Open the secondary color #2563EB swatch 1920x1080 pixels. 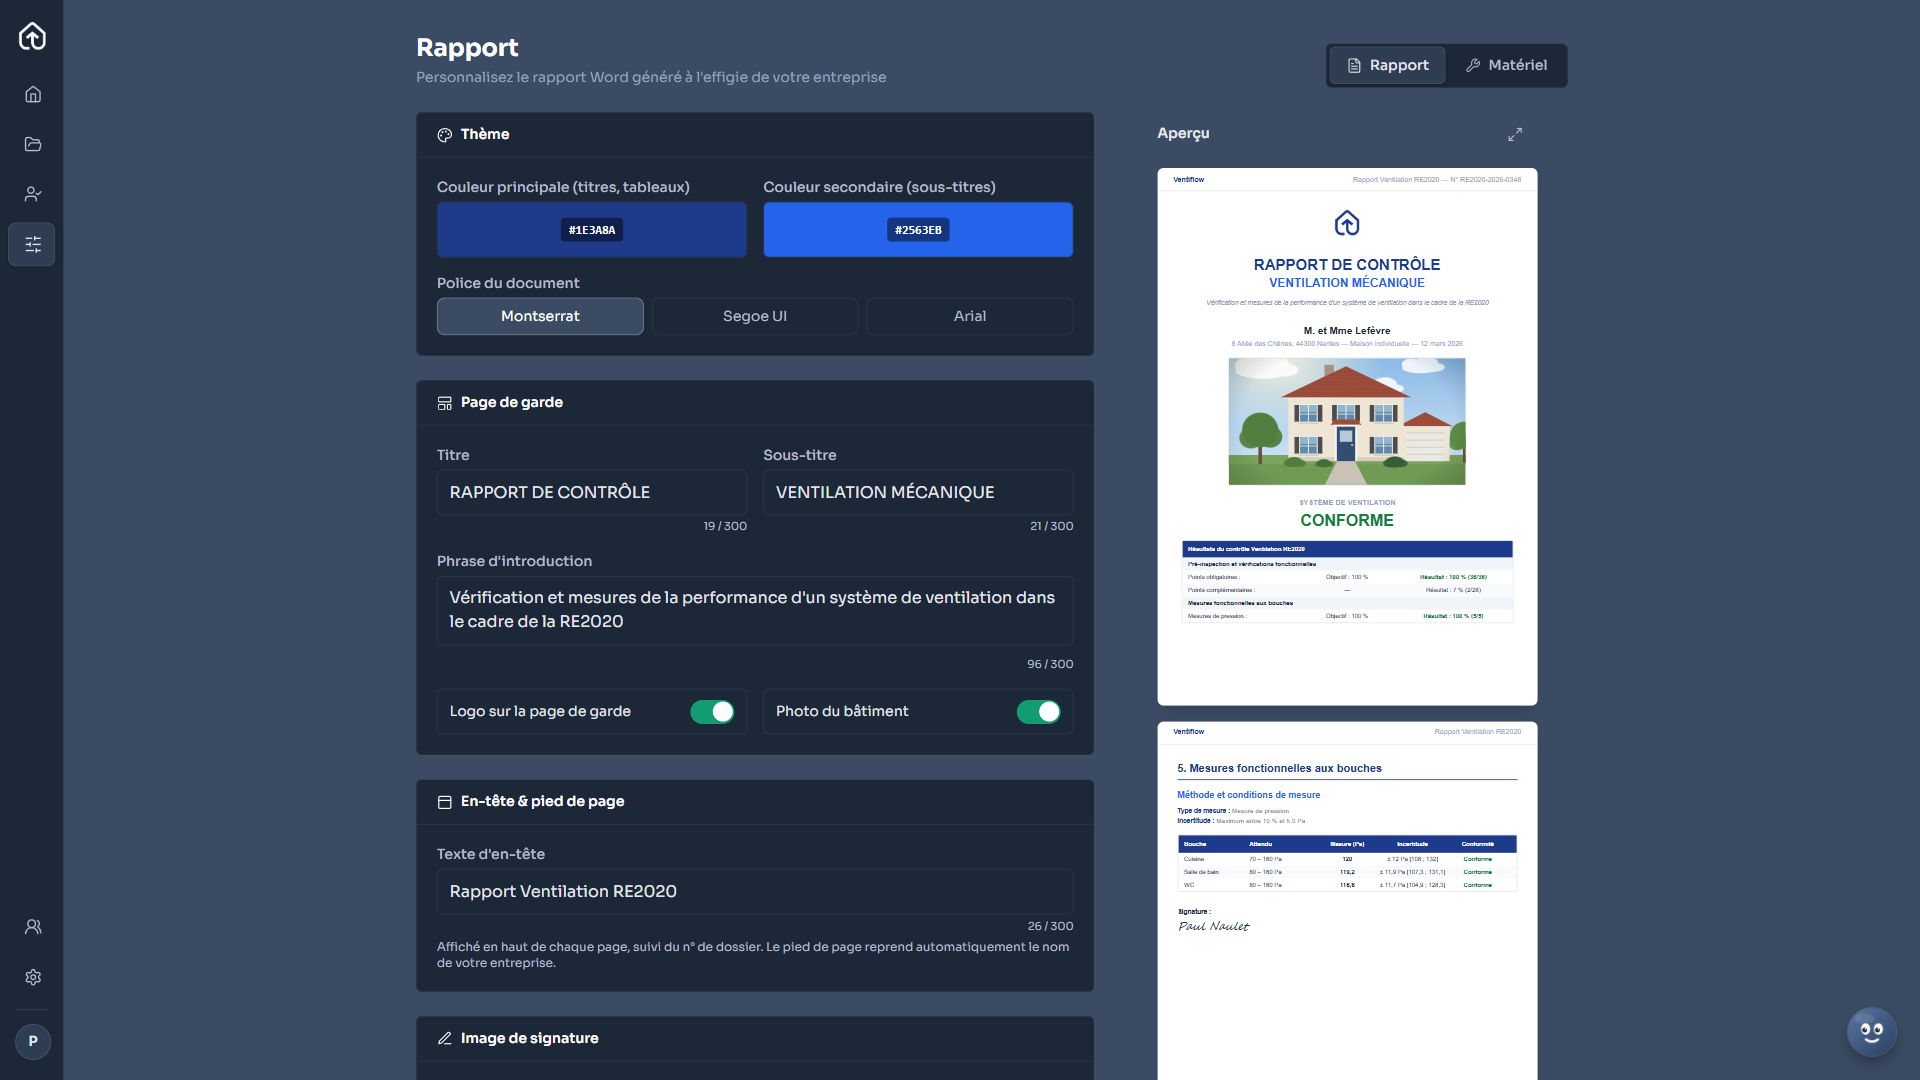point(918,230)
